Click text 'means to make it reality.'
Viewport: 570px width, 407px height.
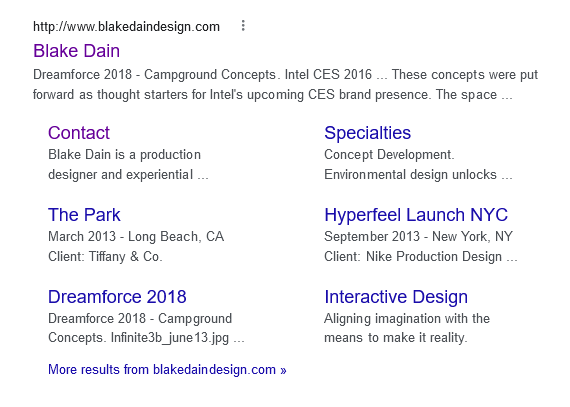[x=396, y=338]
